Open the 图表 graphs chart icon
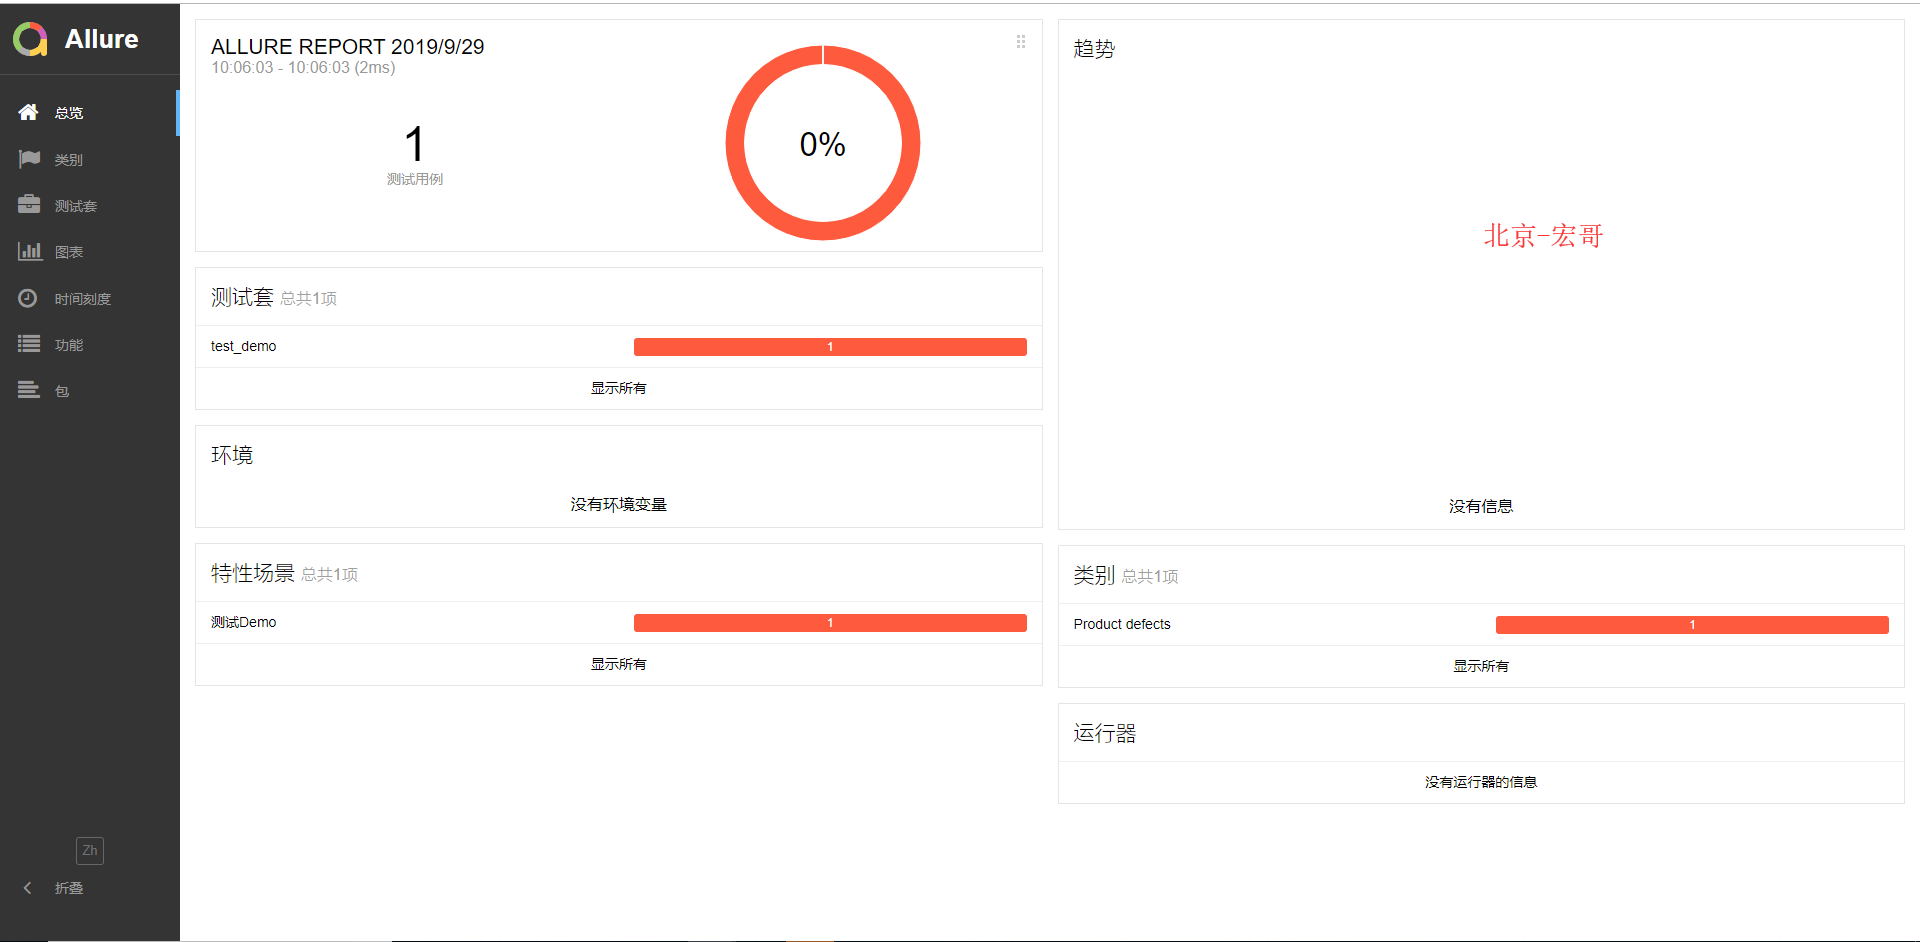 coord(29,251)
